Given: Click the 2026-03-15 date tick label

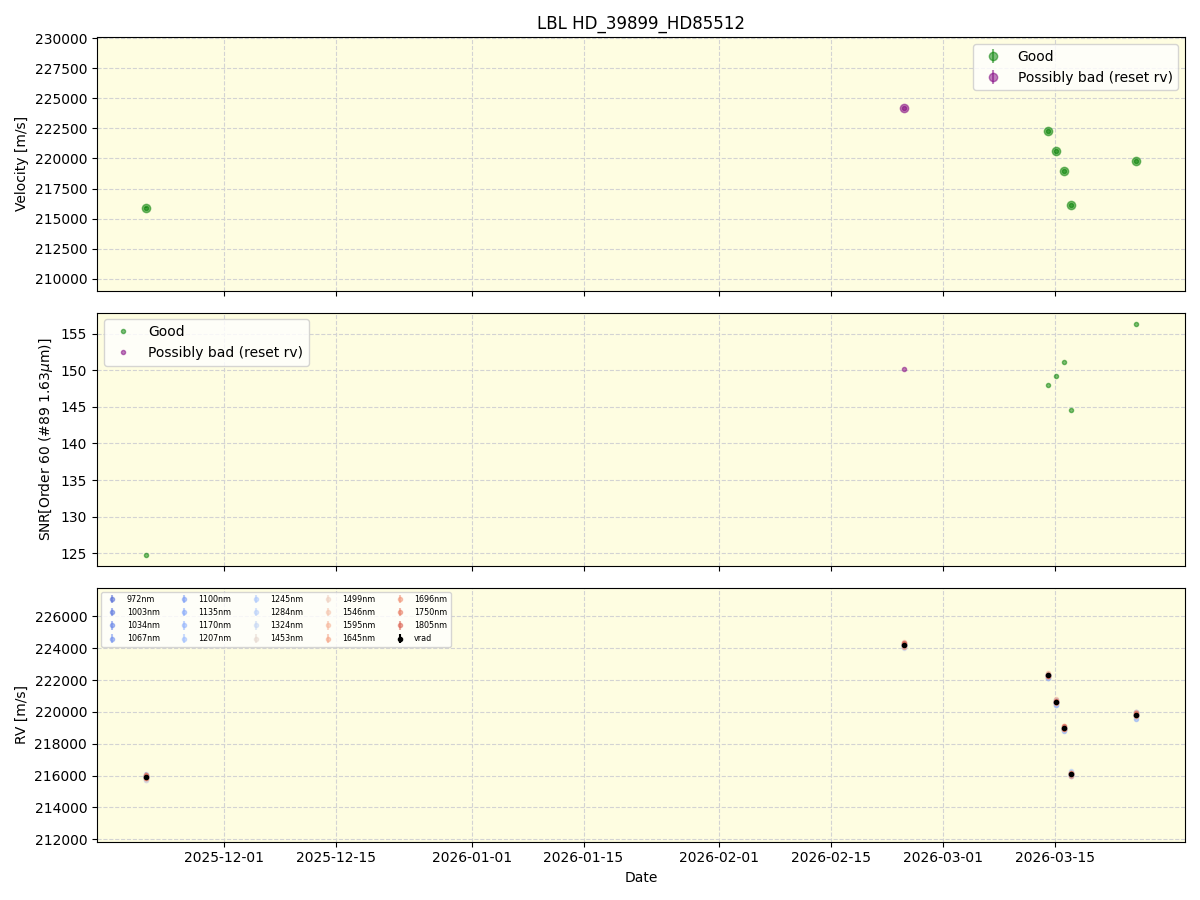Looking at the screenshot, I should [x=1056, y=857].
